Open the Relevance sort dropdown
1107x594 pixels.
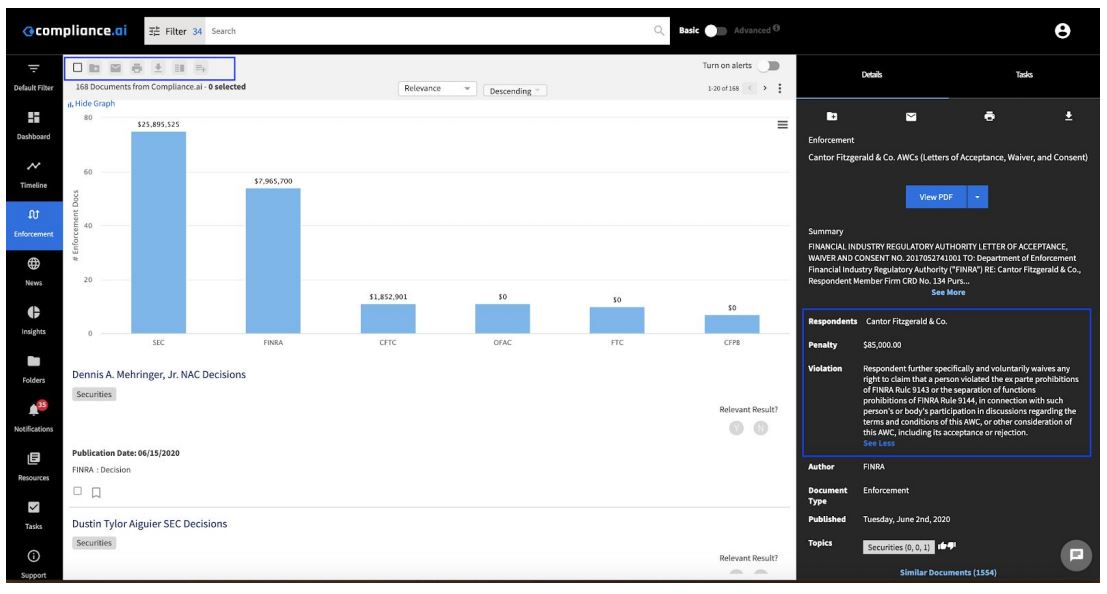[437, 88]
